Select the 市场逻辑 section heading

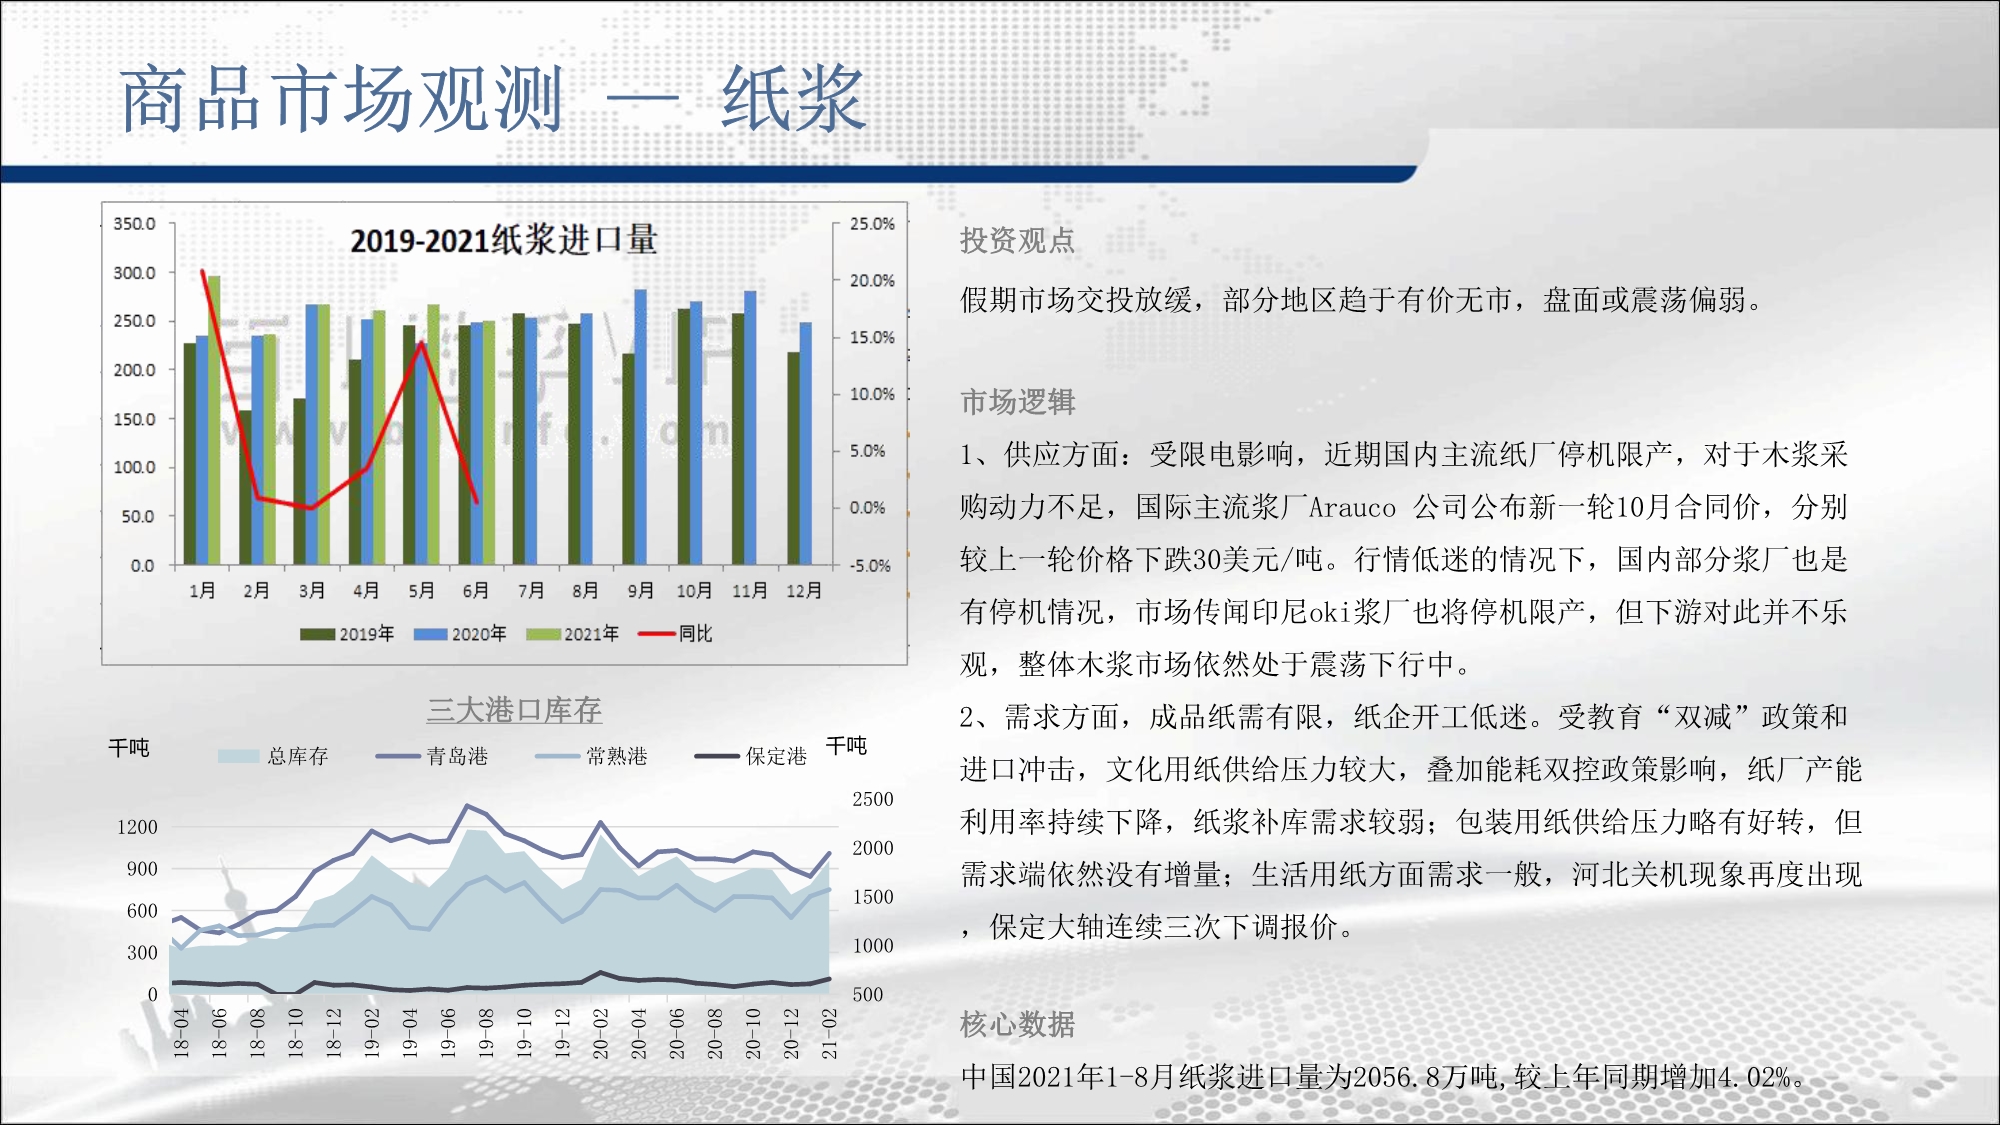click(x=1017, y=402)
